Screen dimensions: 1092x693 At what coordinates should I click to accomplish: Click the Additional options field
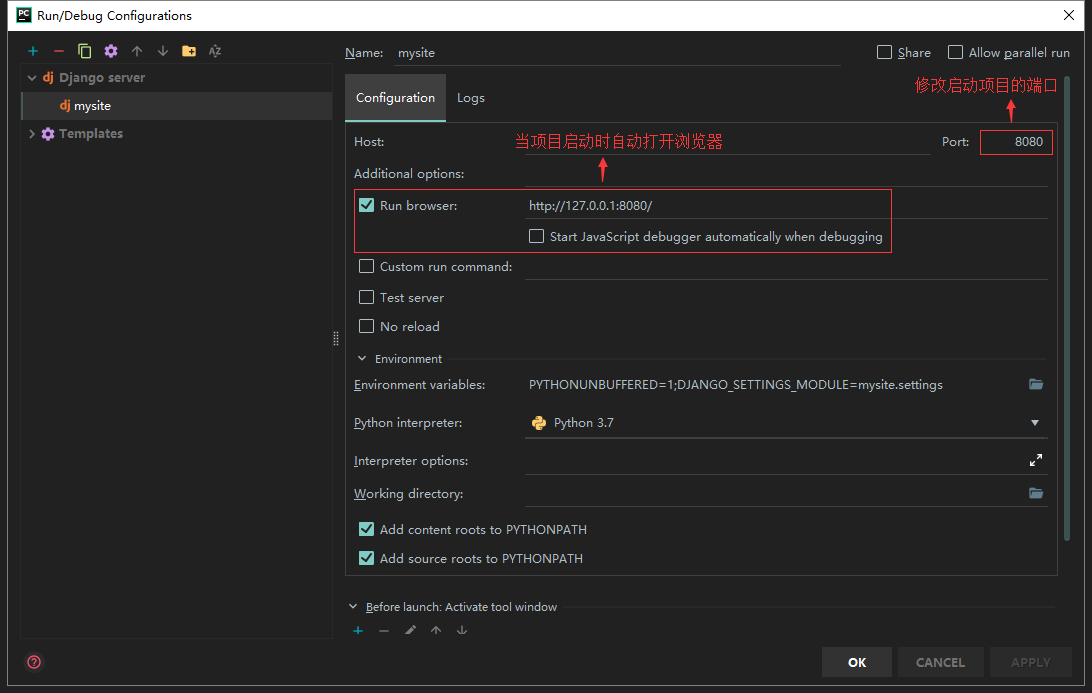coord(786,174)
